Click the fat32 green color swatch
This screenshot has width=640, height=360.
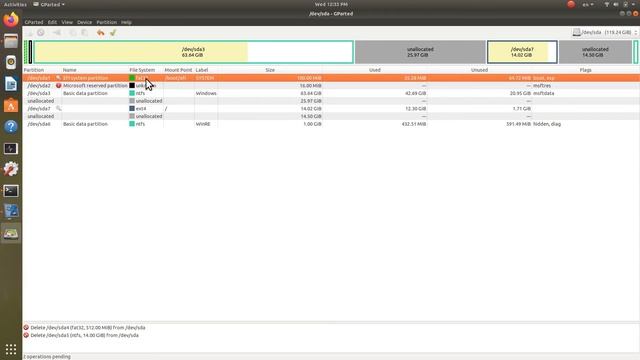tap(132, 78)
